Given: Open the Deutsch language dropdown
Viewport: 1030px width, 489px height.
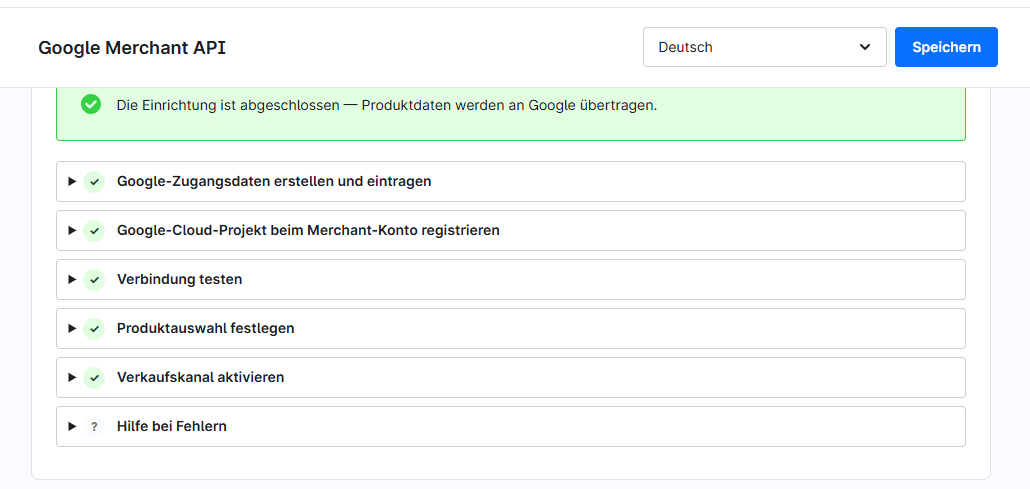Looking at the screenshot, I should (765, 47).
